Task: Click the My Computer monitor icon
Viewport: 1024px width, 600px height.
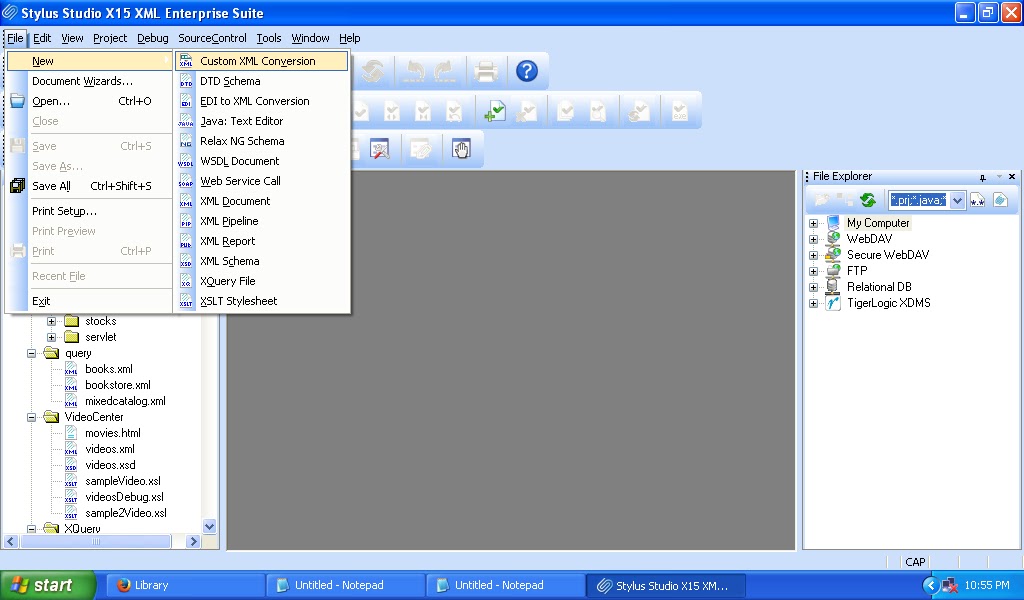Action: (x=833, y=223)
